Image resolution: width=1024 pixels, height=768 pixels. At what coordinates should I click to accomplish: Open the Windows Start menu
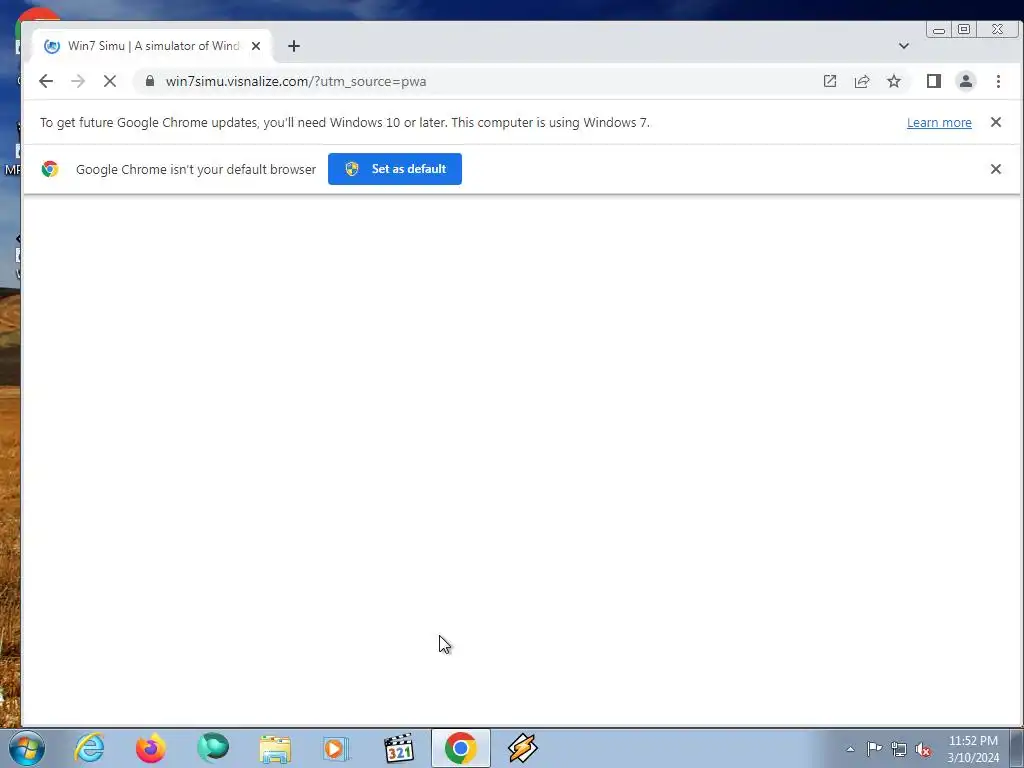point(27,748)
